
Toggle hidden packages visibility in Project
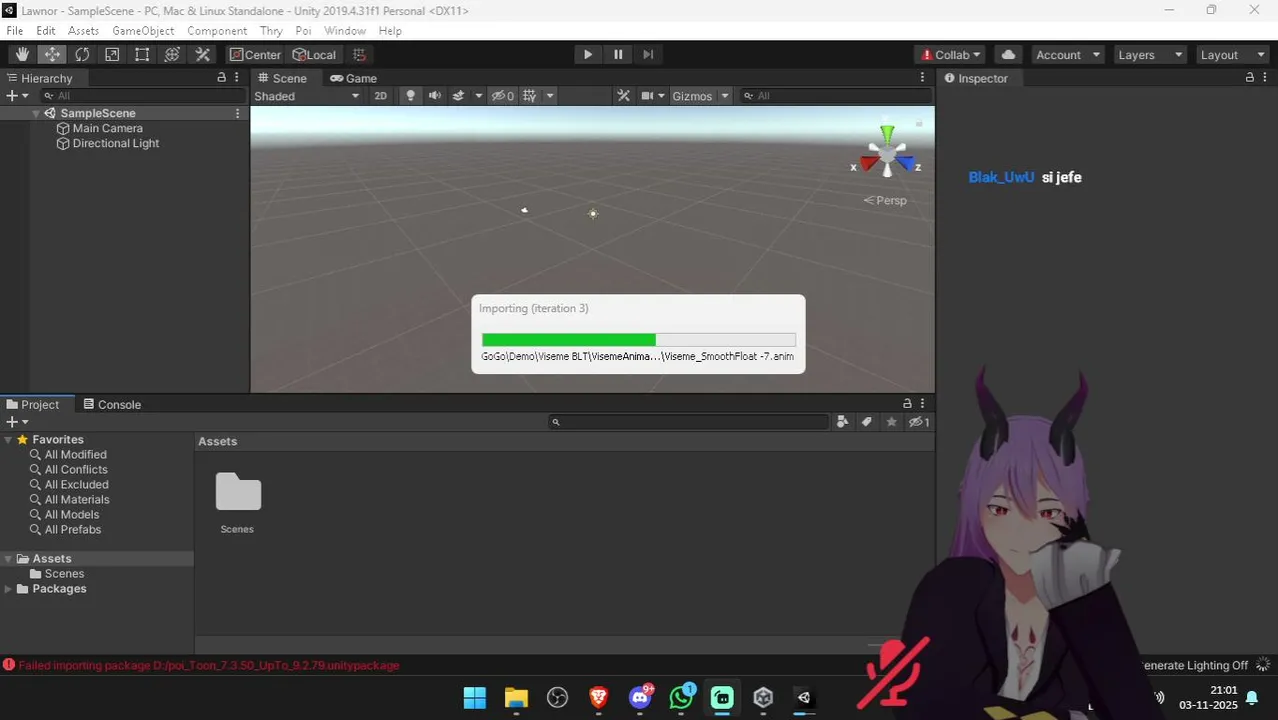click(x=919, y=422)
